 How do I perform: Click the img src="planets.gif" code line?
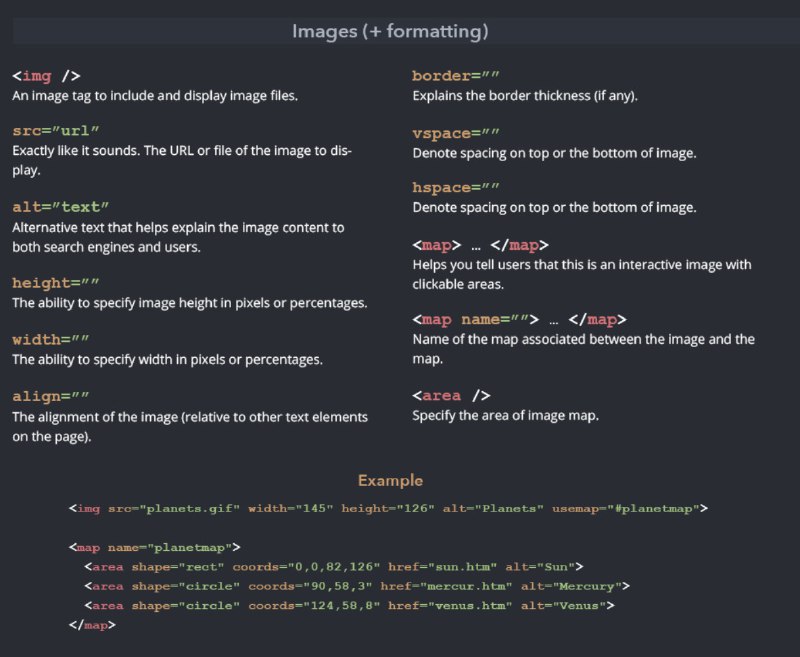[388, 509]
